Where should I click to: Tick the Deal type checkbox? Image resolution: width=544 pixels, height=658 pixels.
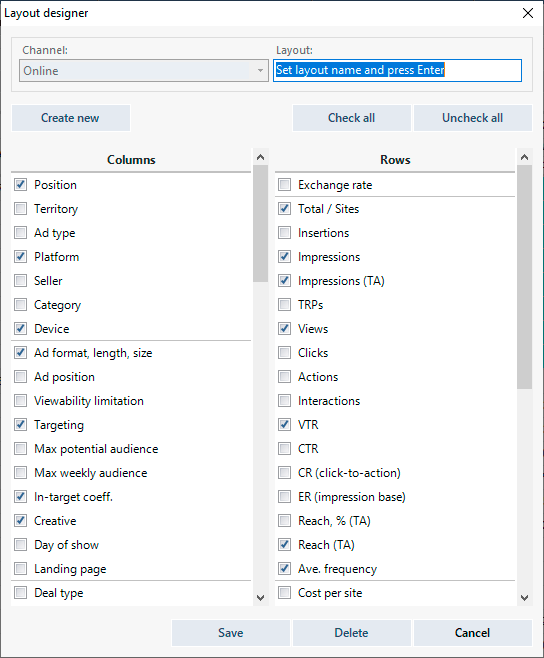(21, 593)
